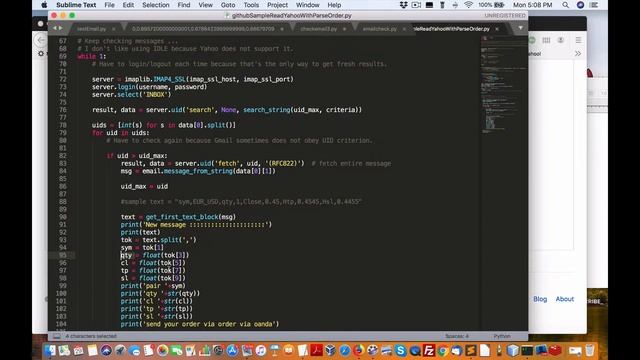Open Safari from the Dock
Image resolution: width=640 pixels, height=360 pixels.
click(x=344, y=350)
